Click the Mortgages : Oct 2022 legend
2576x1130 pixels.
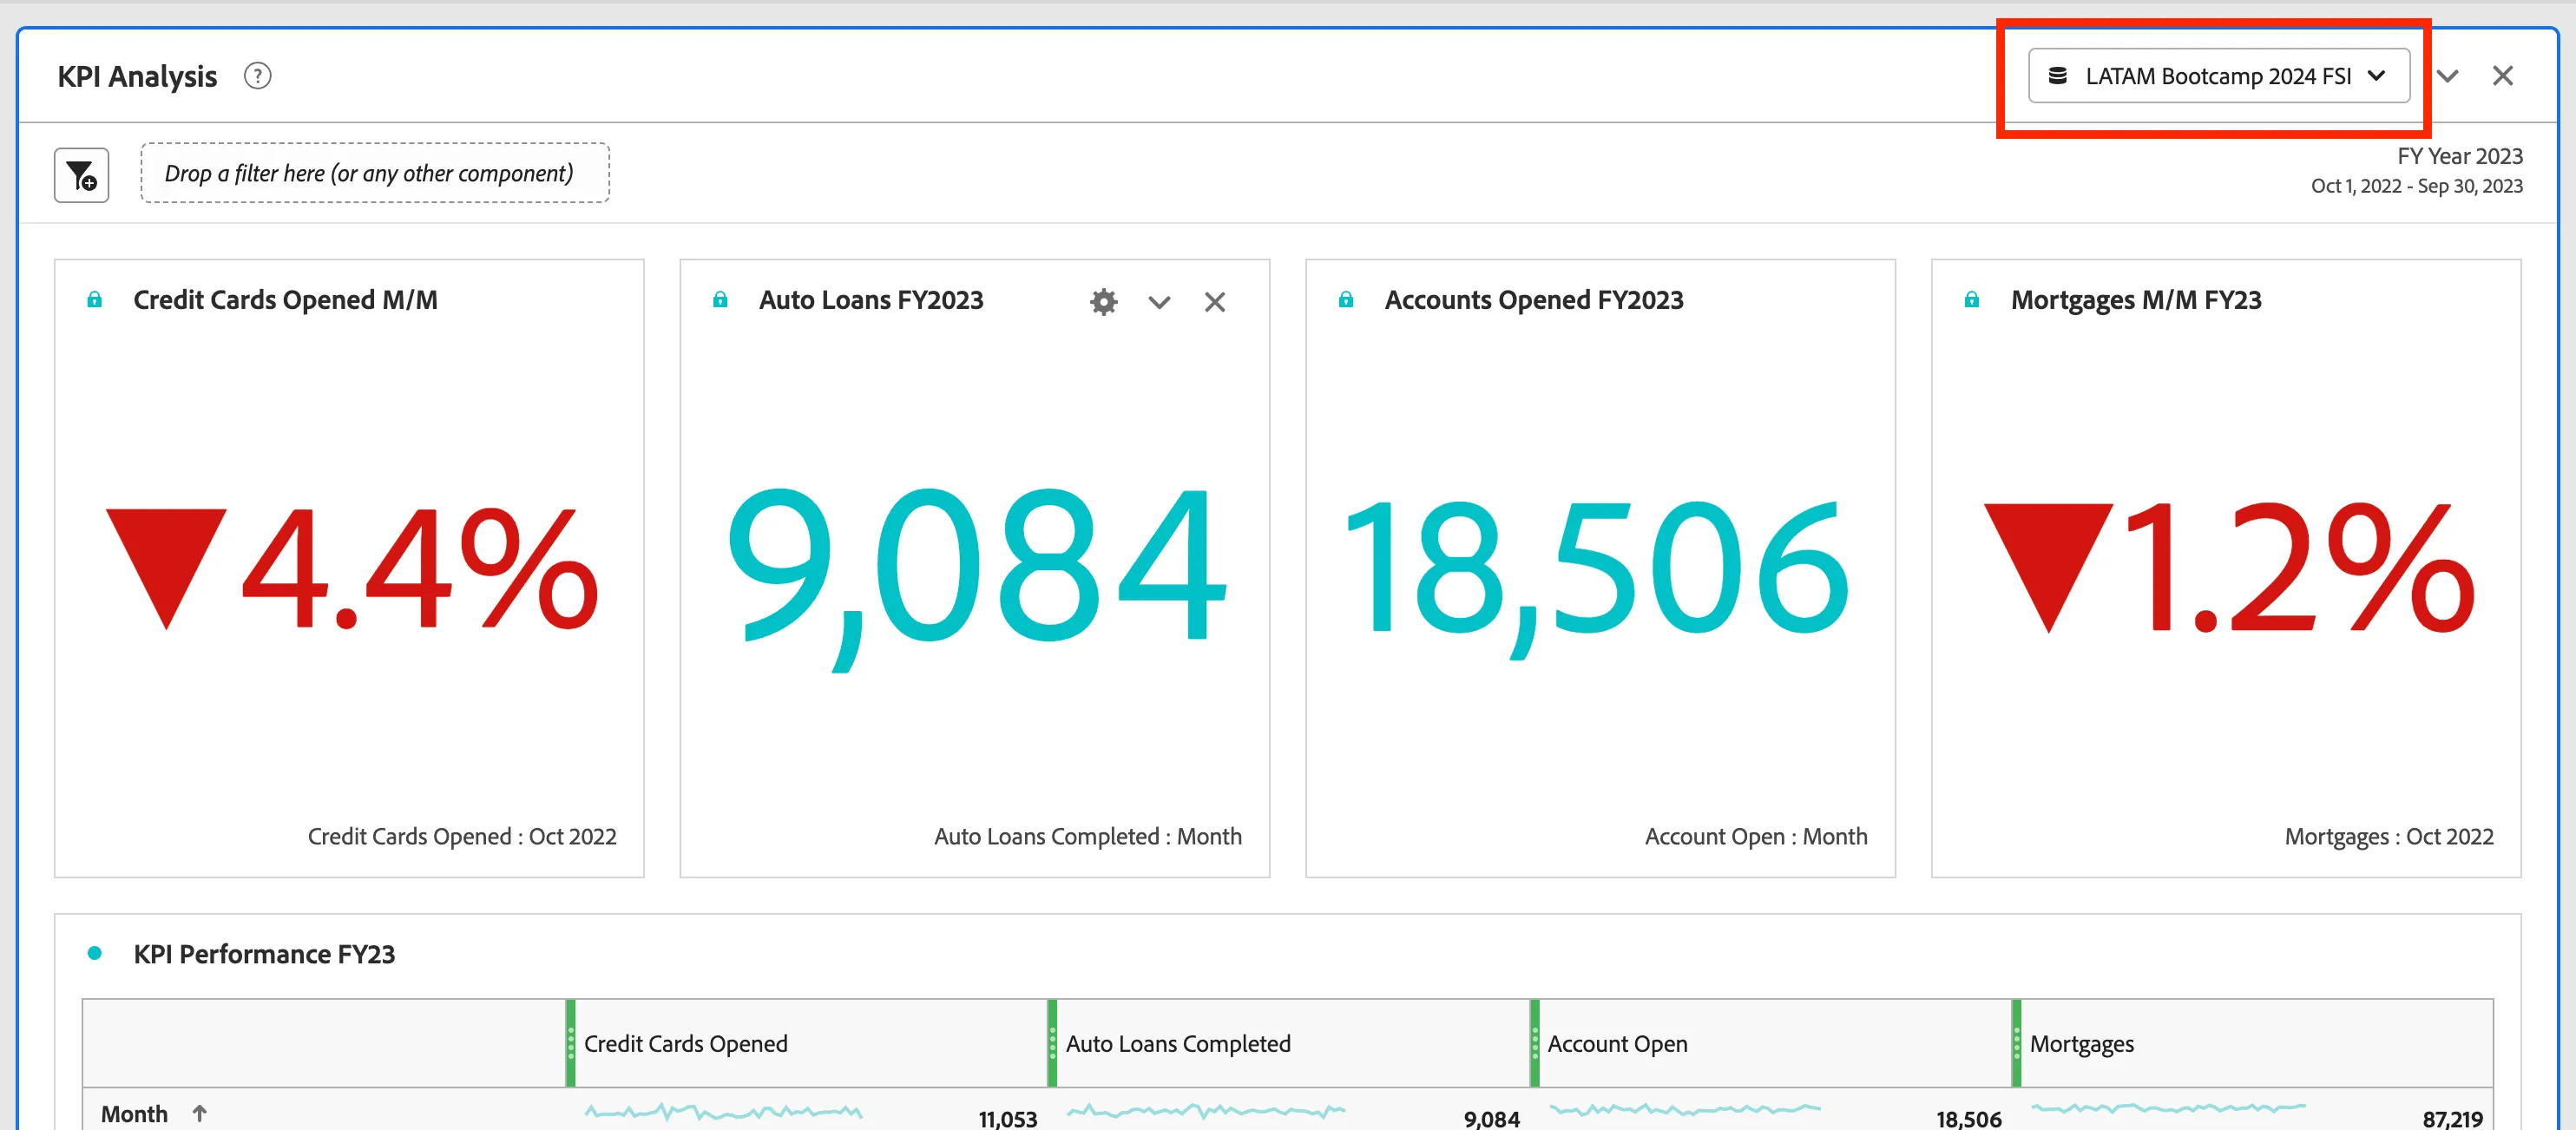(2389, 836)
